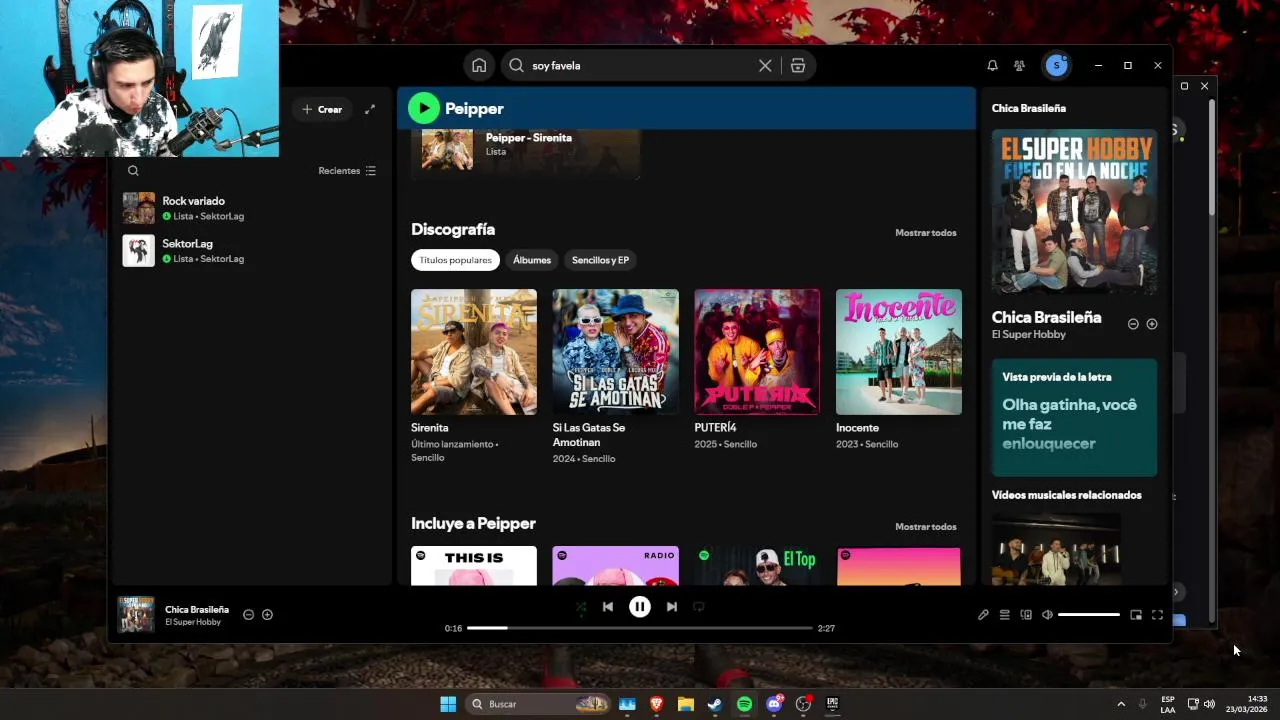Click the right panel scrollbar of background window
Viewport: 1280px width, 720px height.
(1212, 156)
